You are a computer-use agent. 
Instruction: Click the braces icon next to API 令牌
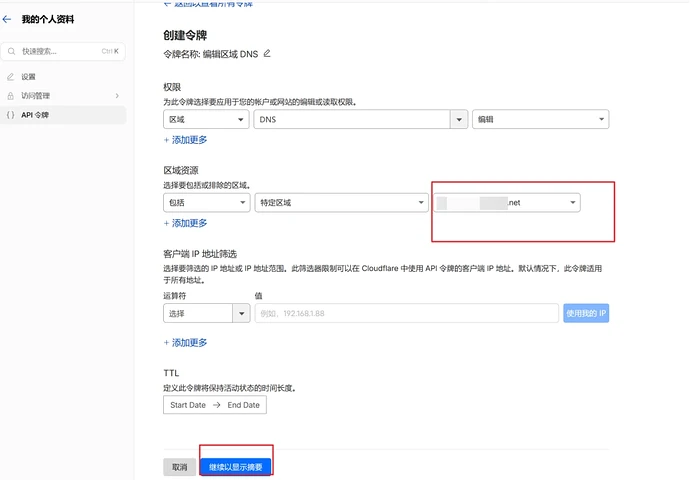11,115
